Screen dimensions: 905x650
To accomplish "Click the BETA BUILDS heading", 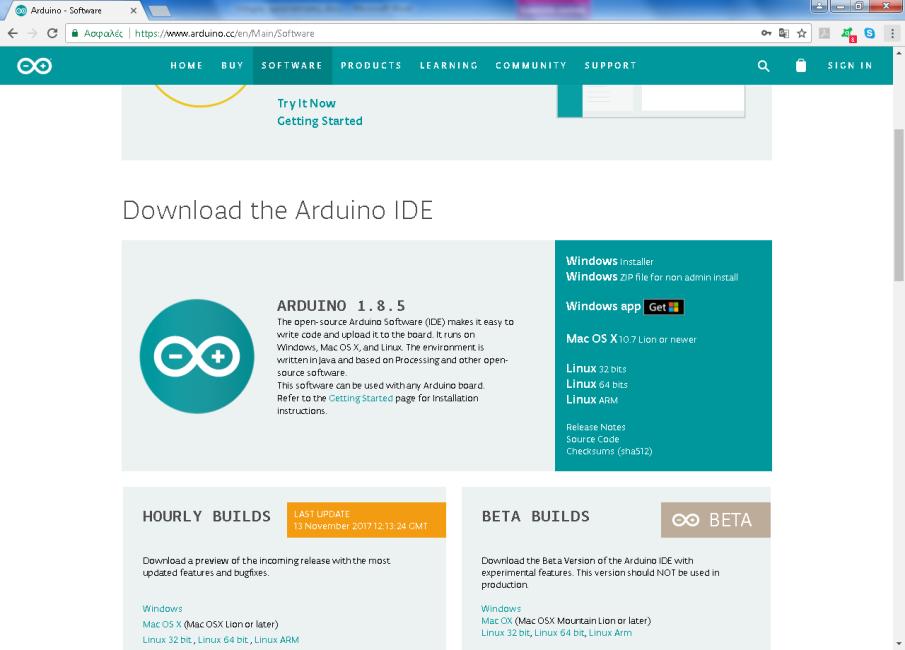I will click(536, 516).
